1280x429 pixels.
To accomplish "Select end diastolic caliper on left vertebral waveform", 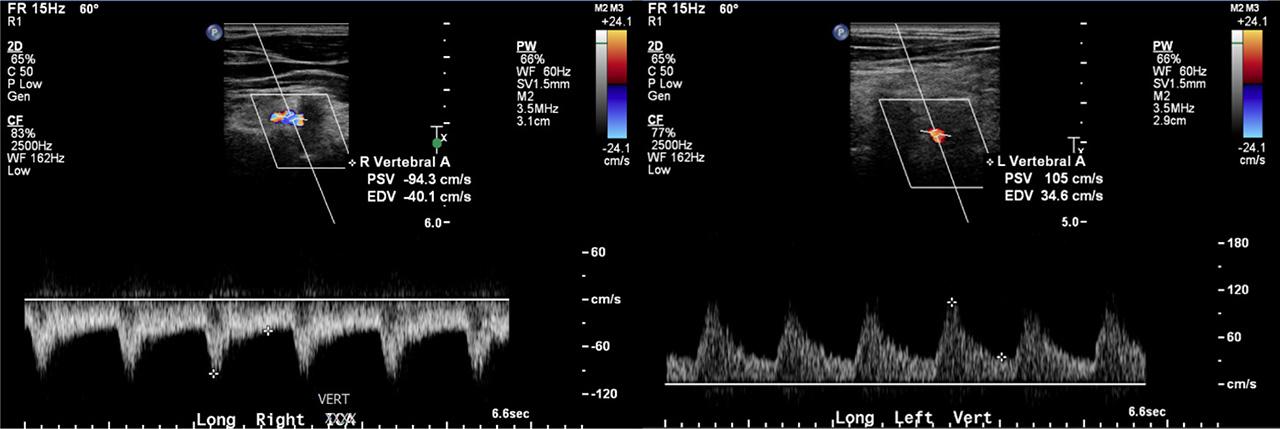I will pyautogui.click(x=1001, y=356).
